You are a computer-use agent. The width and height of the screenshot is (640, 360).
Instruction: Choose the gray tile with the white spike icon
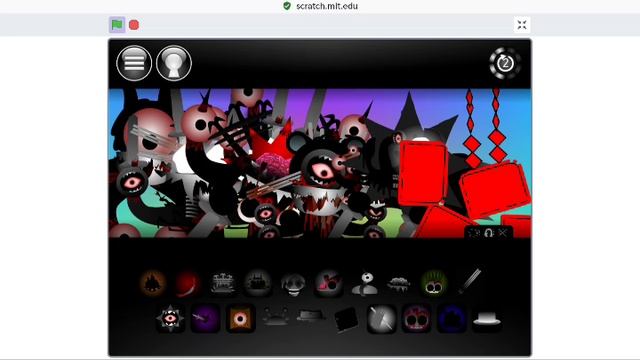(x=381, y=318)
